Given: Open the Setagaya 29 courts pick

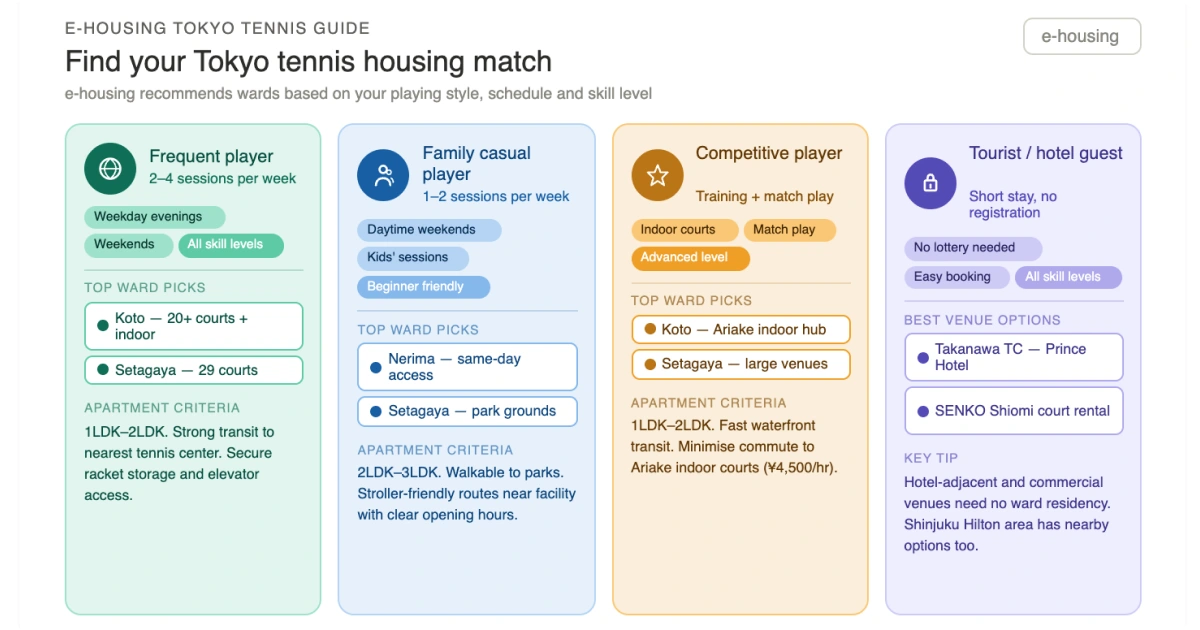Looking at the screenshot, I should [x=193, y=370].
